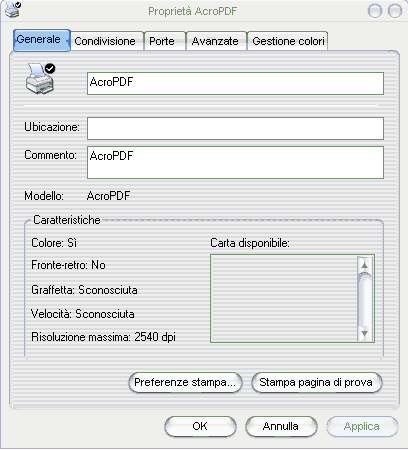Click the Applica button

coord(362,426)
